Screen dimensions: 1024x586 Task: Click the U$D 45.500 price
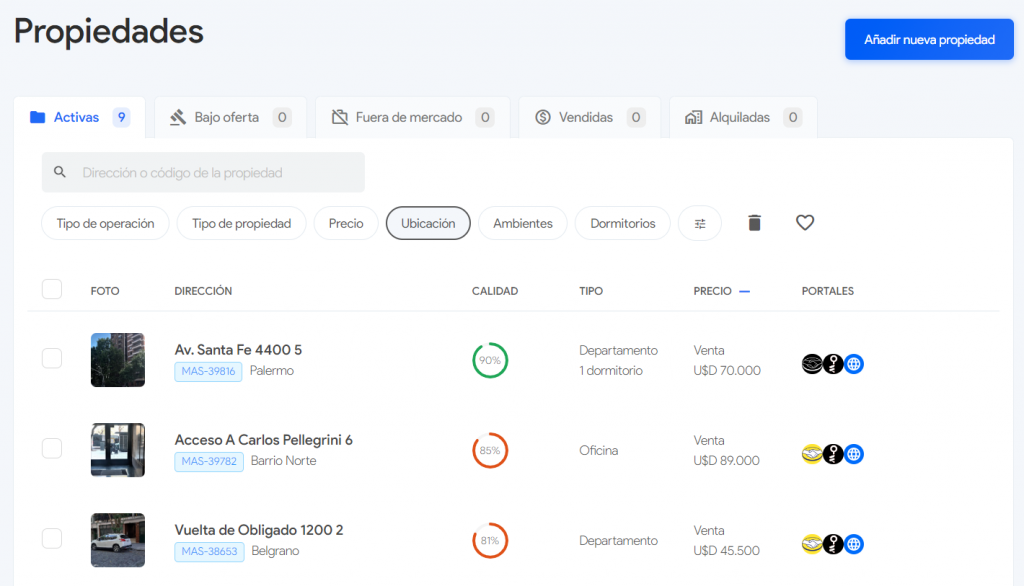726,551
